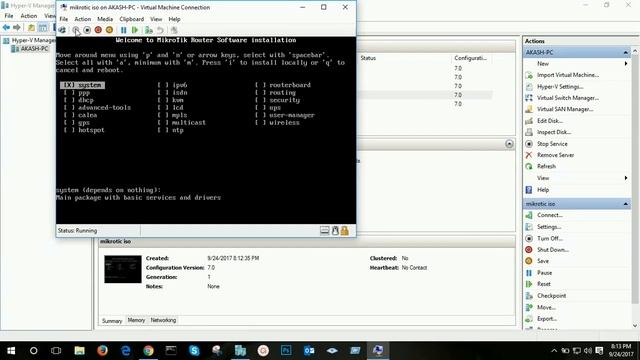Open Firefox from the taskbar
The width and height of the screenshot is (640, 360).
[x=102, y=350]
